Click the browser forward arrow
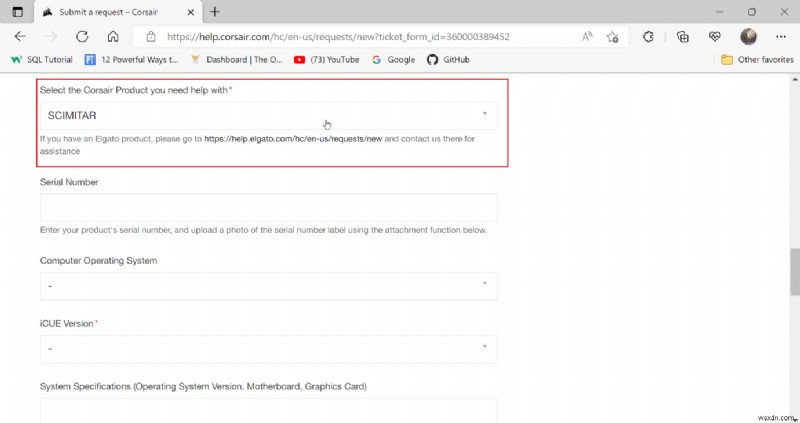Screen dimensions: 800x423 pyautogui.click(x=51, y=37)
